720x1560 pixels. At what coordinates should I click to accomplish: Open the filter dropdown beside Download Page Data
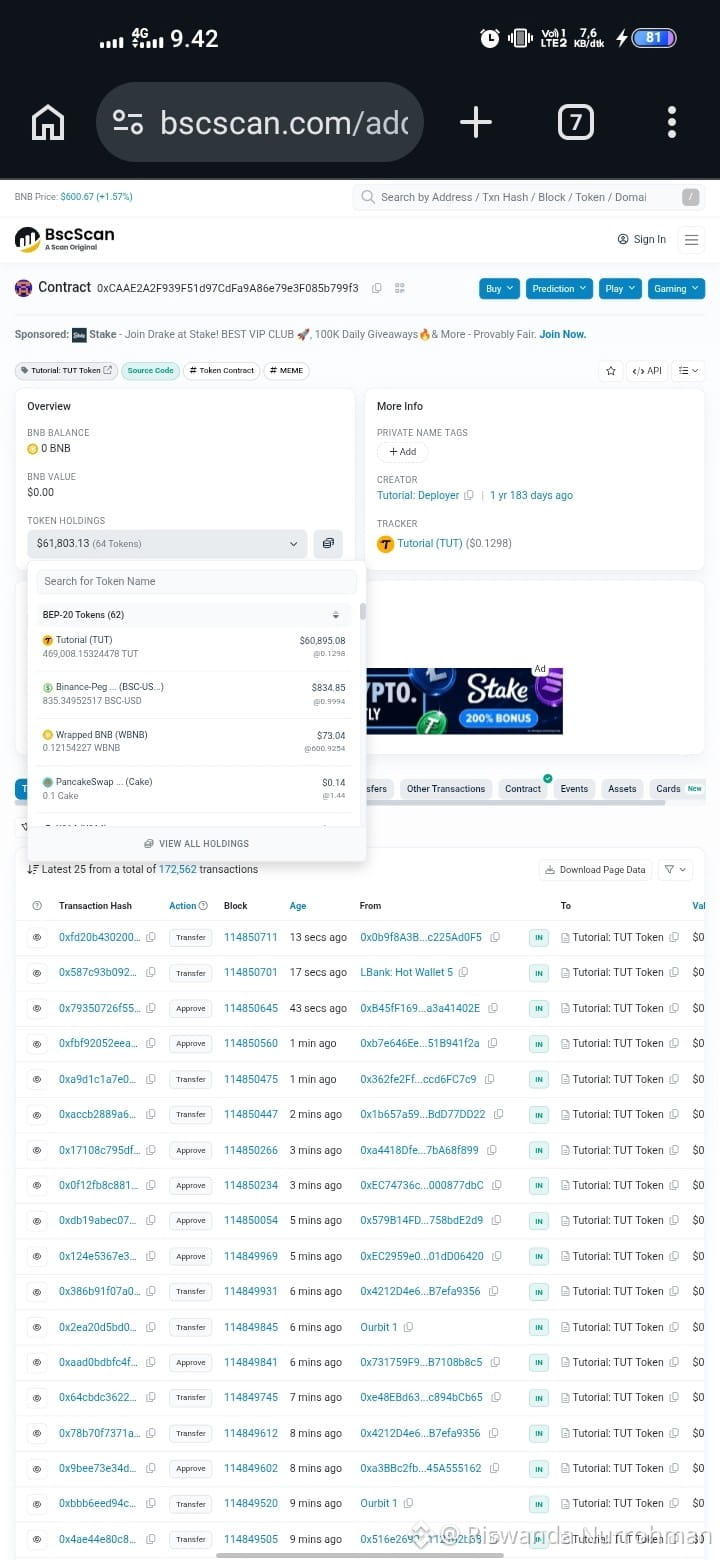pos(676,870)
